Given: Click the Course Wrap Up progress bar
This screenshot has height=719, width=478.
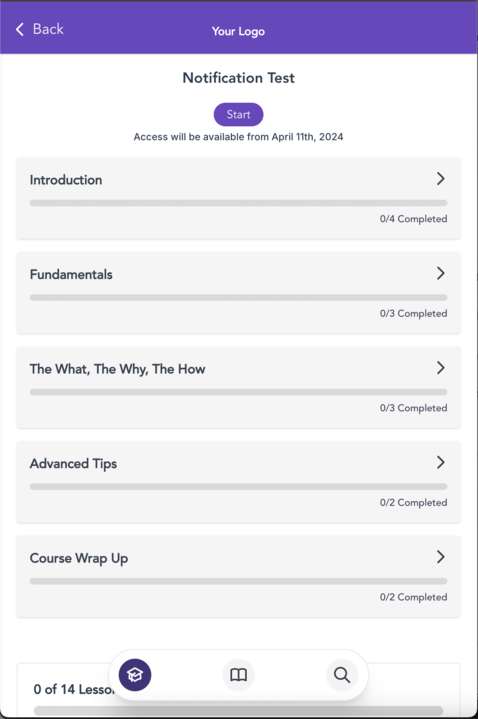Looking at the screenshot, I should point(239,581).
